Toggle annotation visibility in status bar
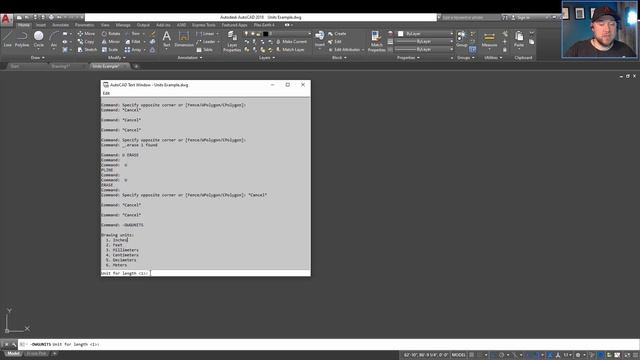 [x=551, y=355]
